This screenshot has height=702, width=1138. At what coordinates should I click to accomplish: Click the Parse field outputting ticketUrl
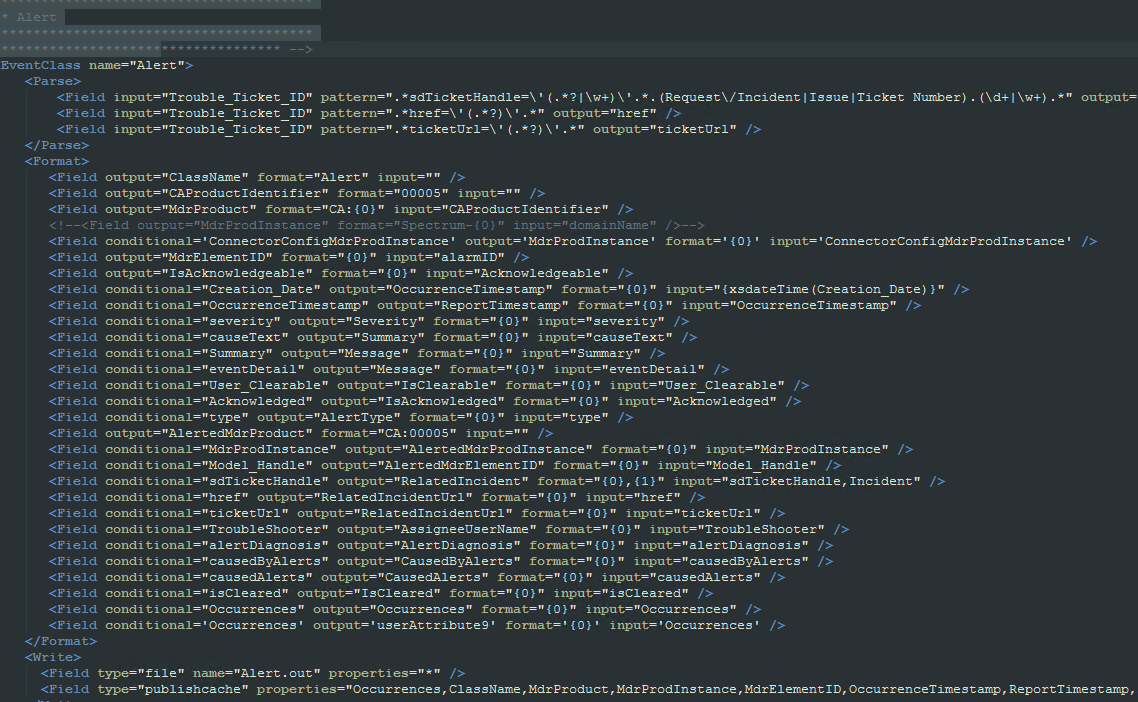click(409, 129)
